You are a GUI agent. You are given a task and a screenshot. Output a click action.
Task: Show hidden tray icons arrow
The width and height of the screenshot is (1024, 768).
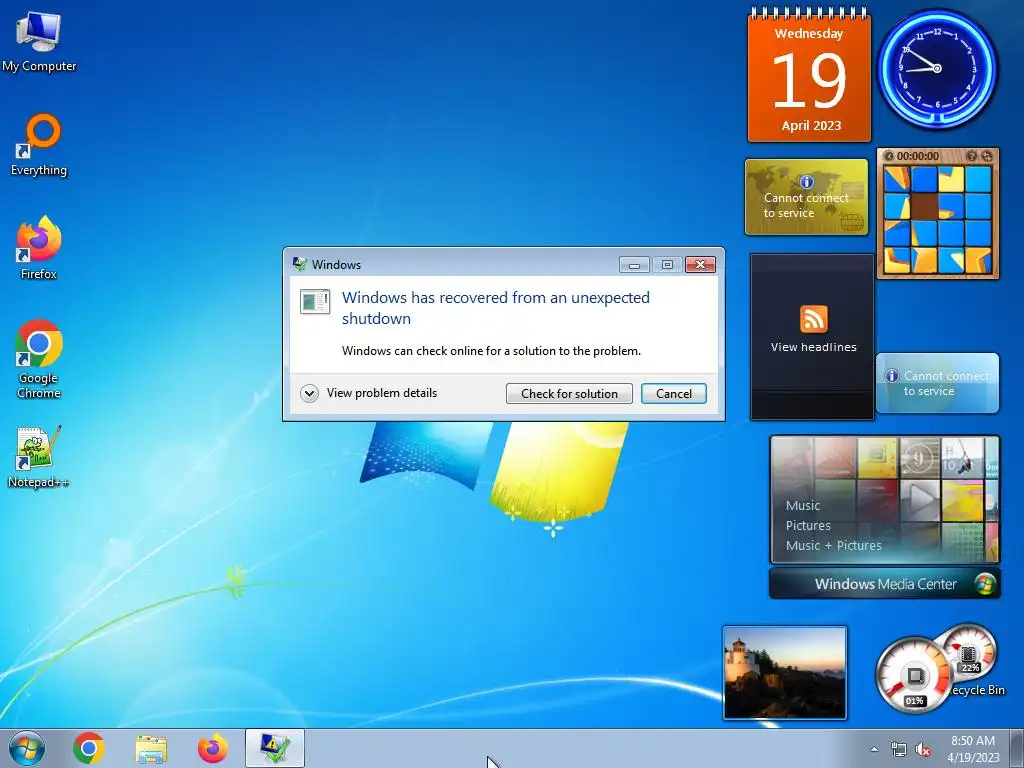click(874, 749)
